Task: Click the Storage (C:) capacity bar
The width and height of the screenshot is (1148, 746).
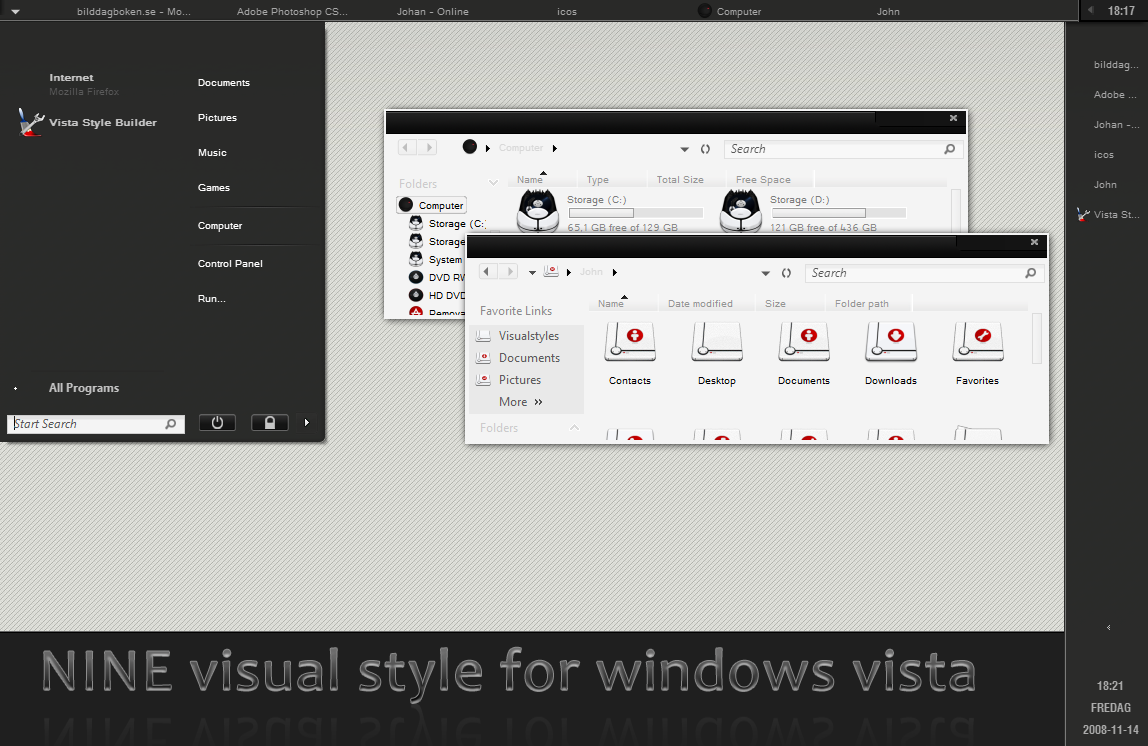Action: (x=636, y=213)
